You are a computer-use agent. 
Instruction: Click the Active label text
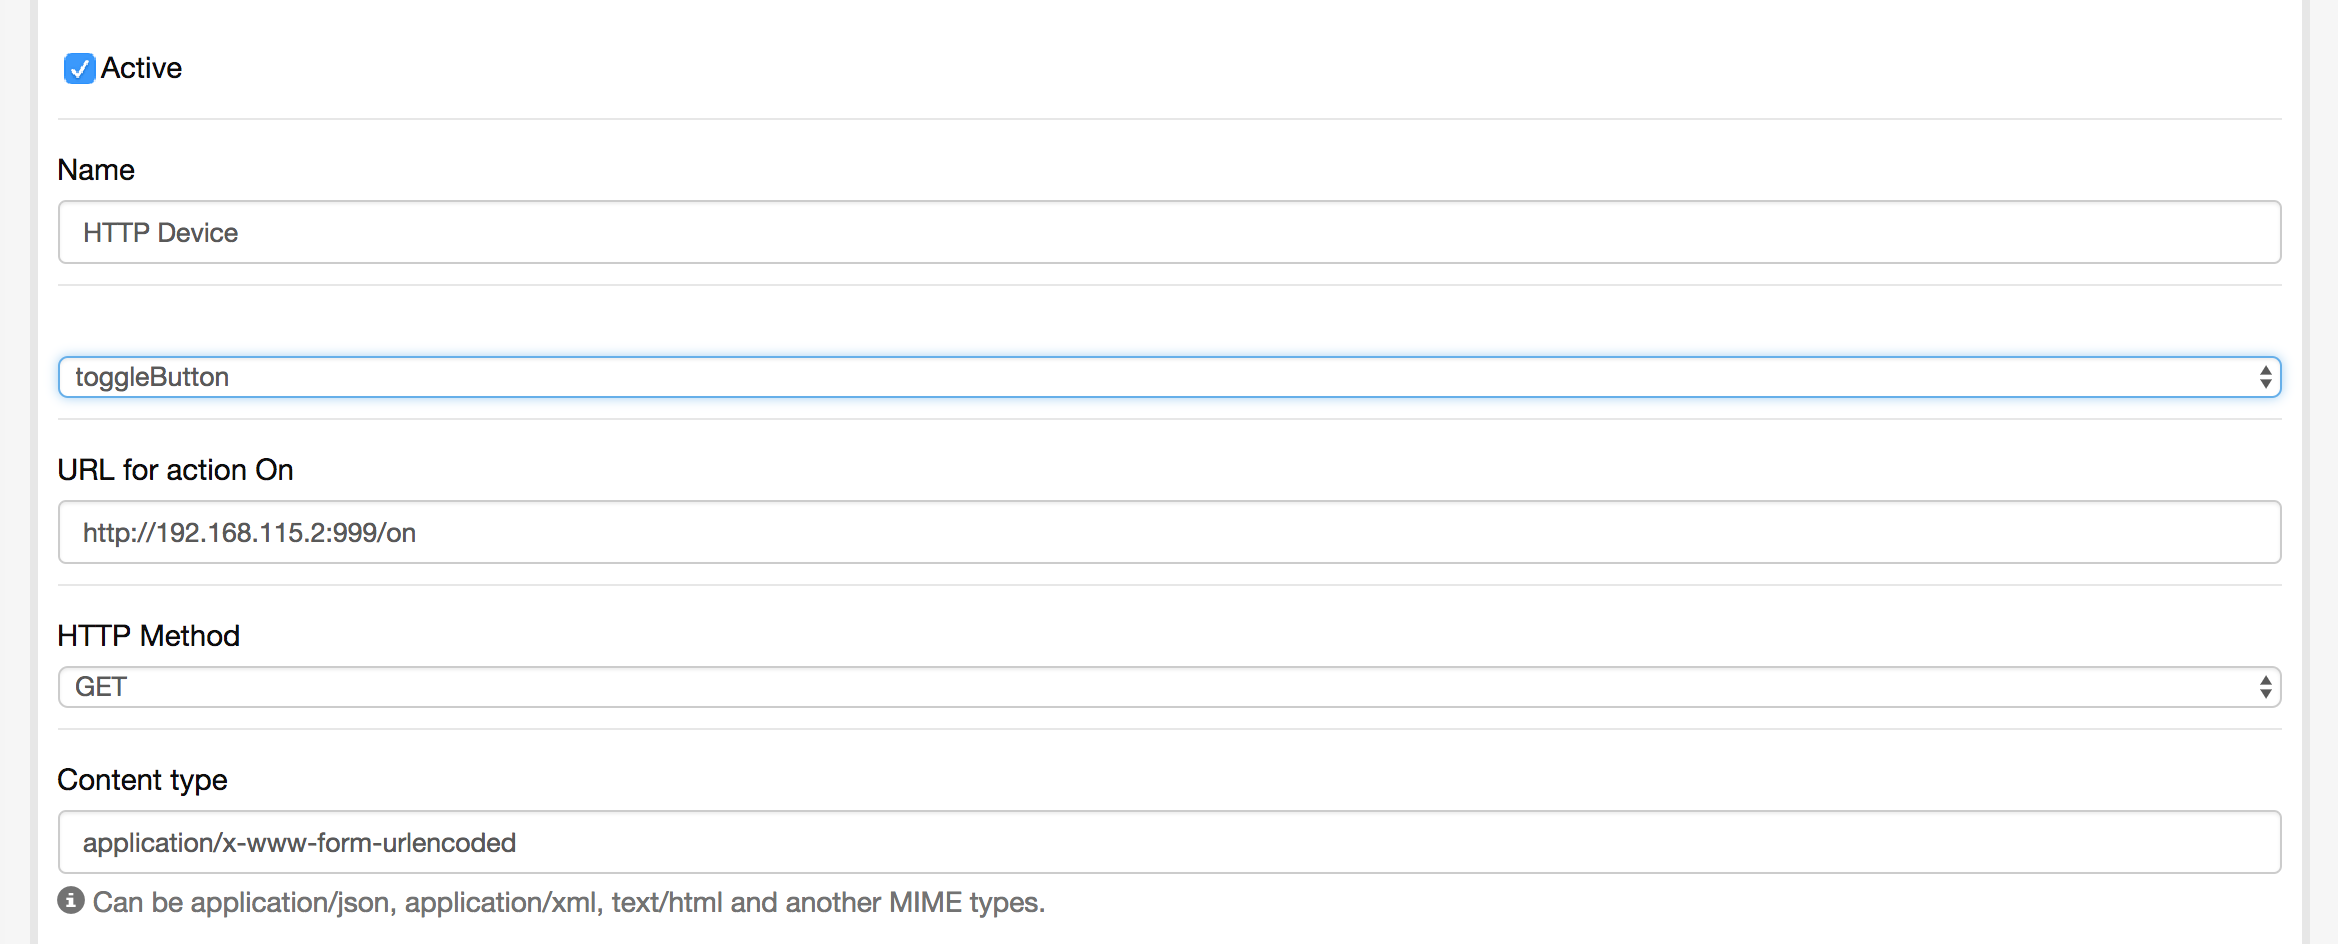(x=142, y=68)
